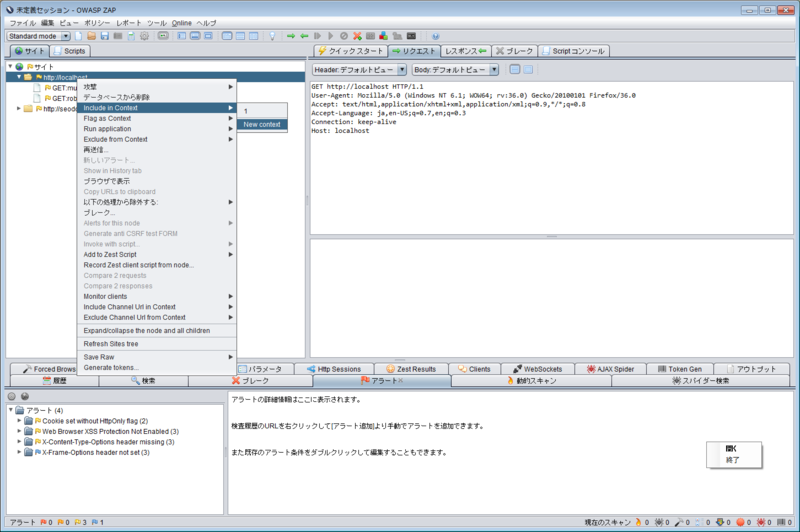800x532 pixels.
Task: Click the colored blocks add-ons icon
Action: [x=384, y=36]
